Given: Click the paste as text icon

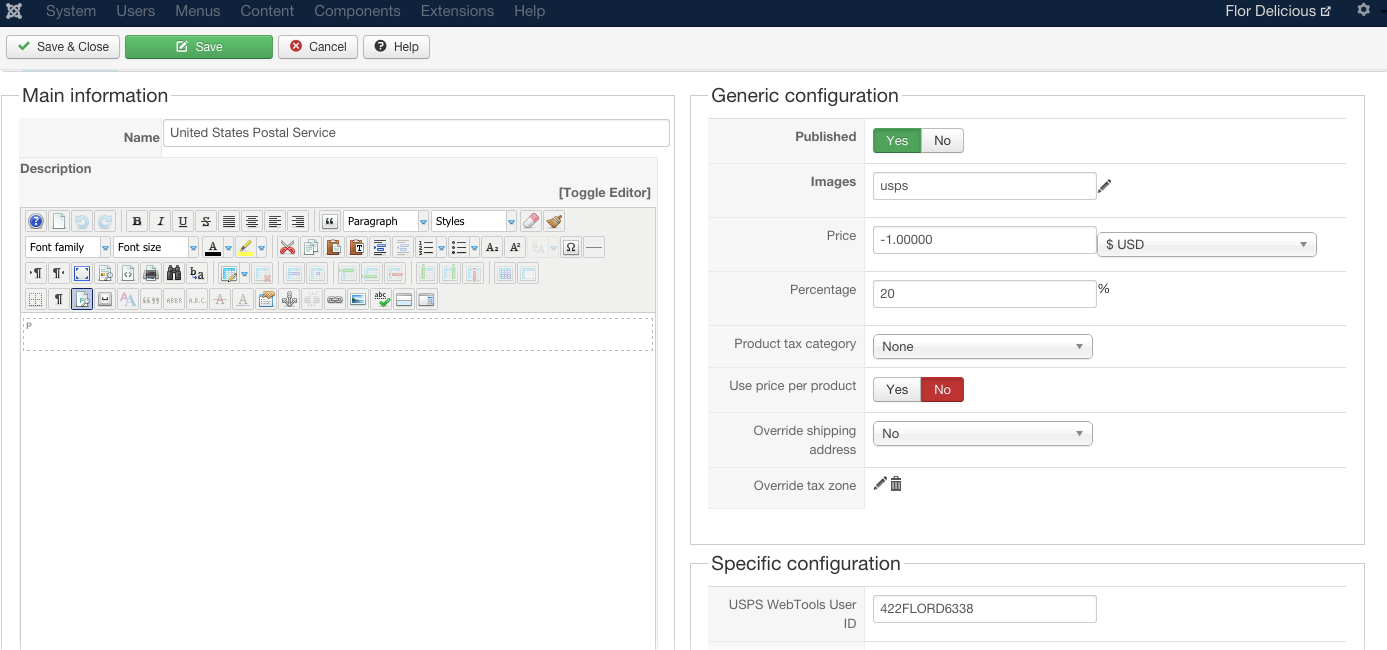Looking at the screenshot, I should coord(356,247).
